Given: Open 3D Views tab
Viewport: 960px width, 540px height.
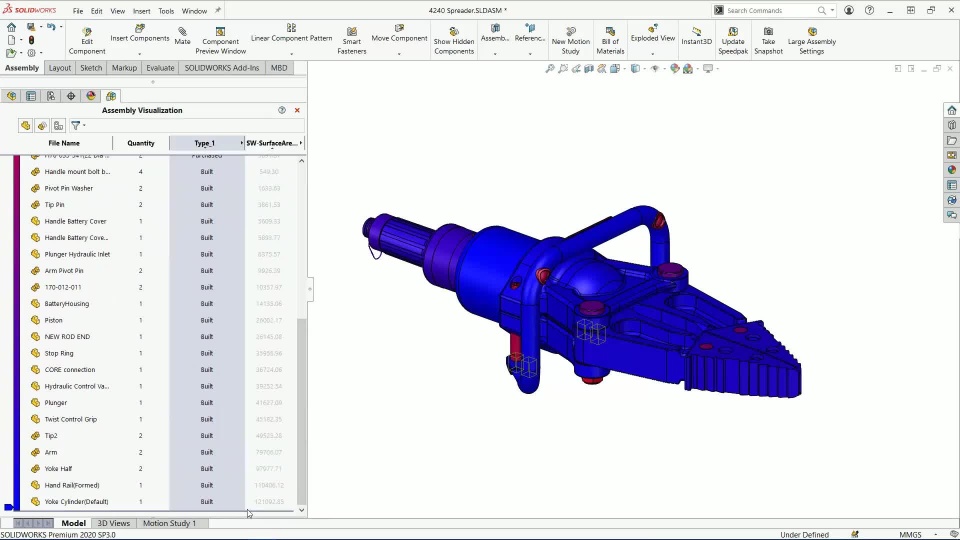Looking at the screenshot, I should click(114, 523).
